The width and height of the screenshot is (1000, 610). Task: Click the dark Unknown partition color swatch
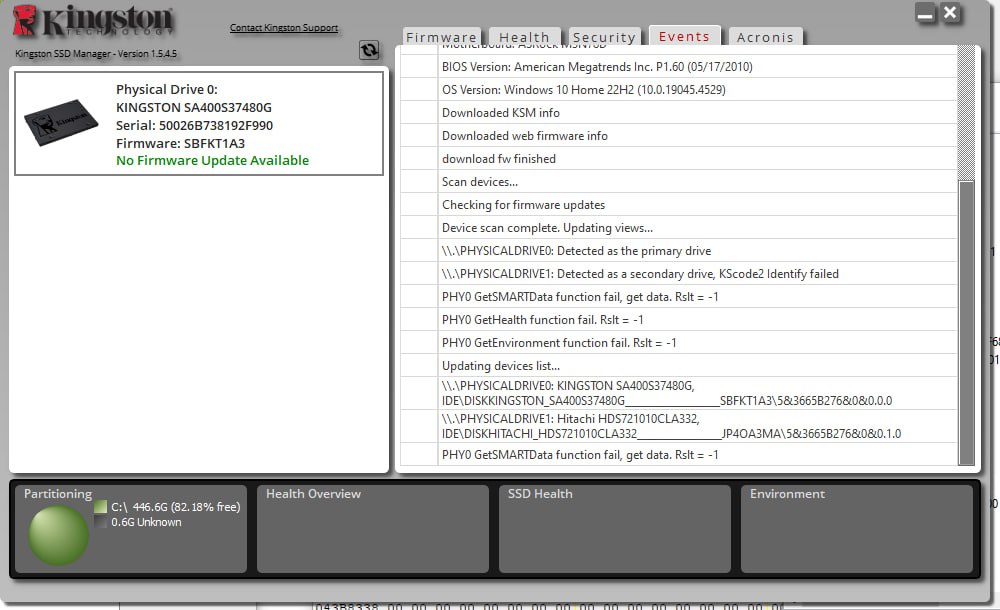pos(100,522)
